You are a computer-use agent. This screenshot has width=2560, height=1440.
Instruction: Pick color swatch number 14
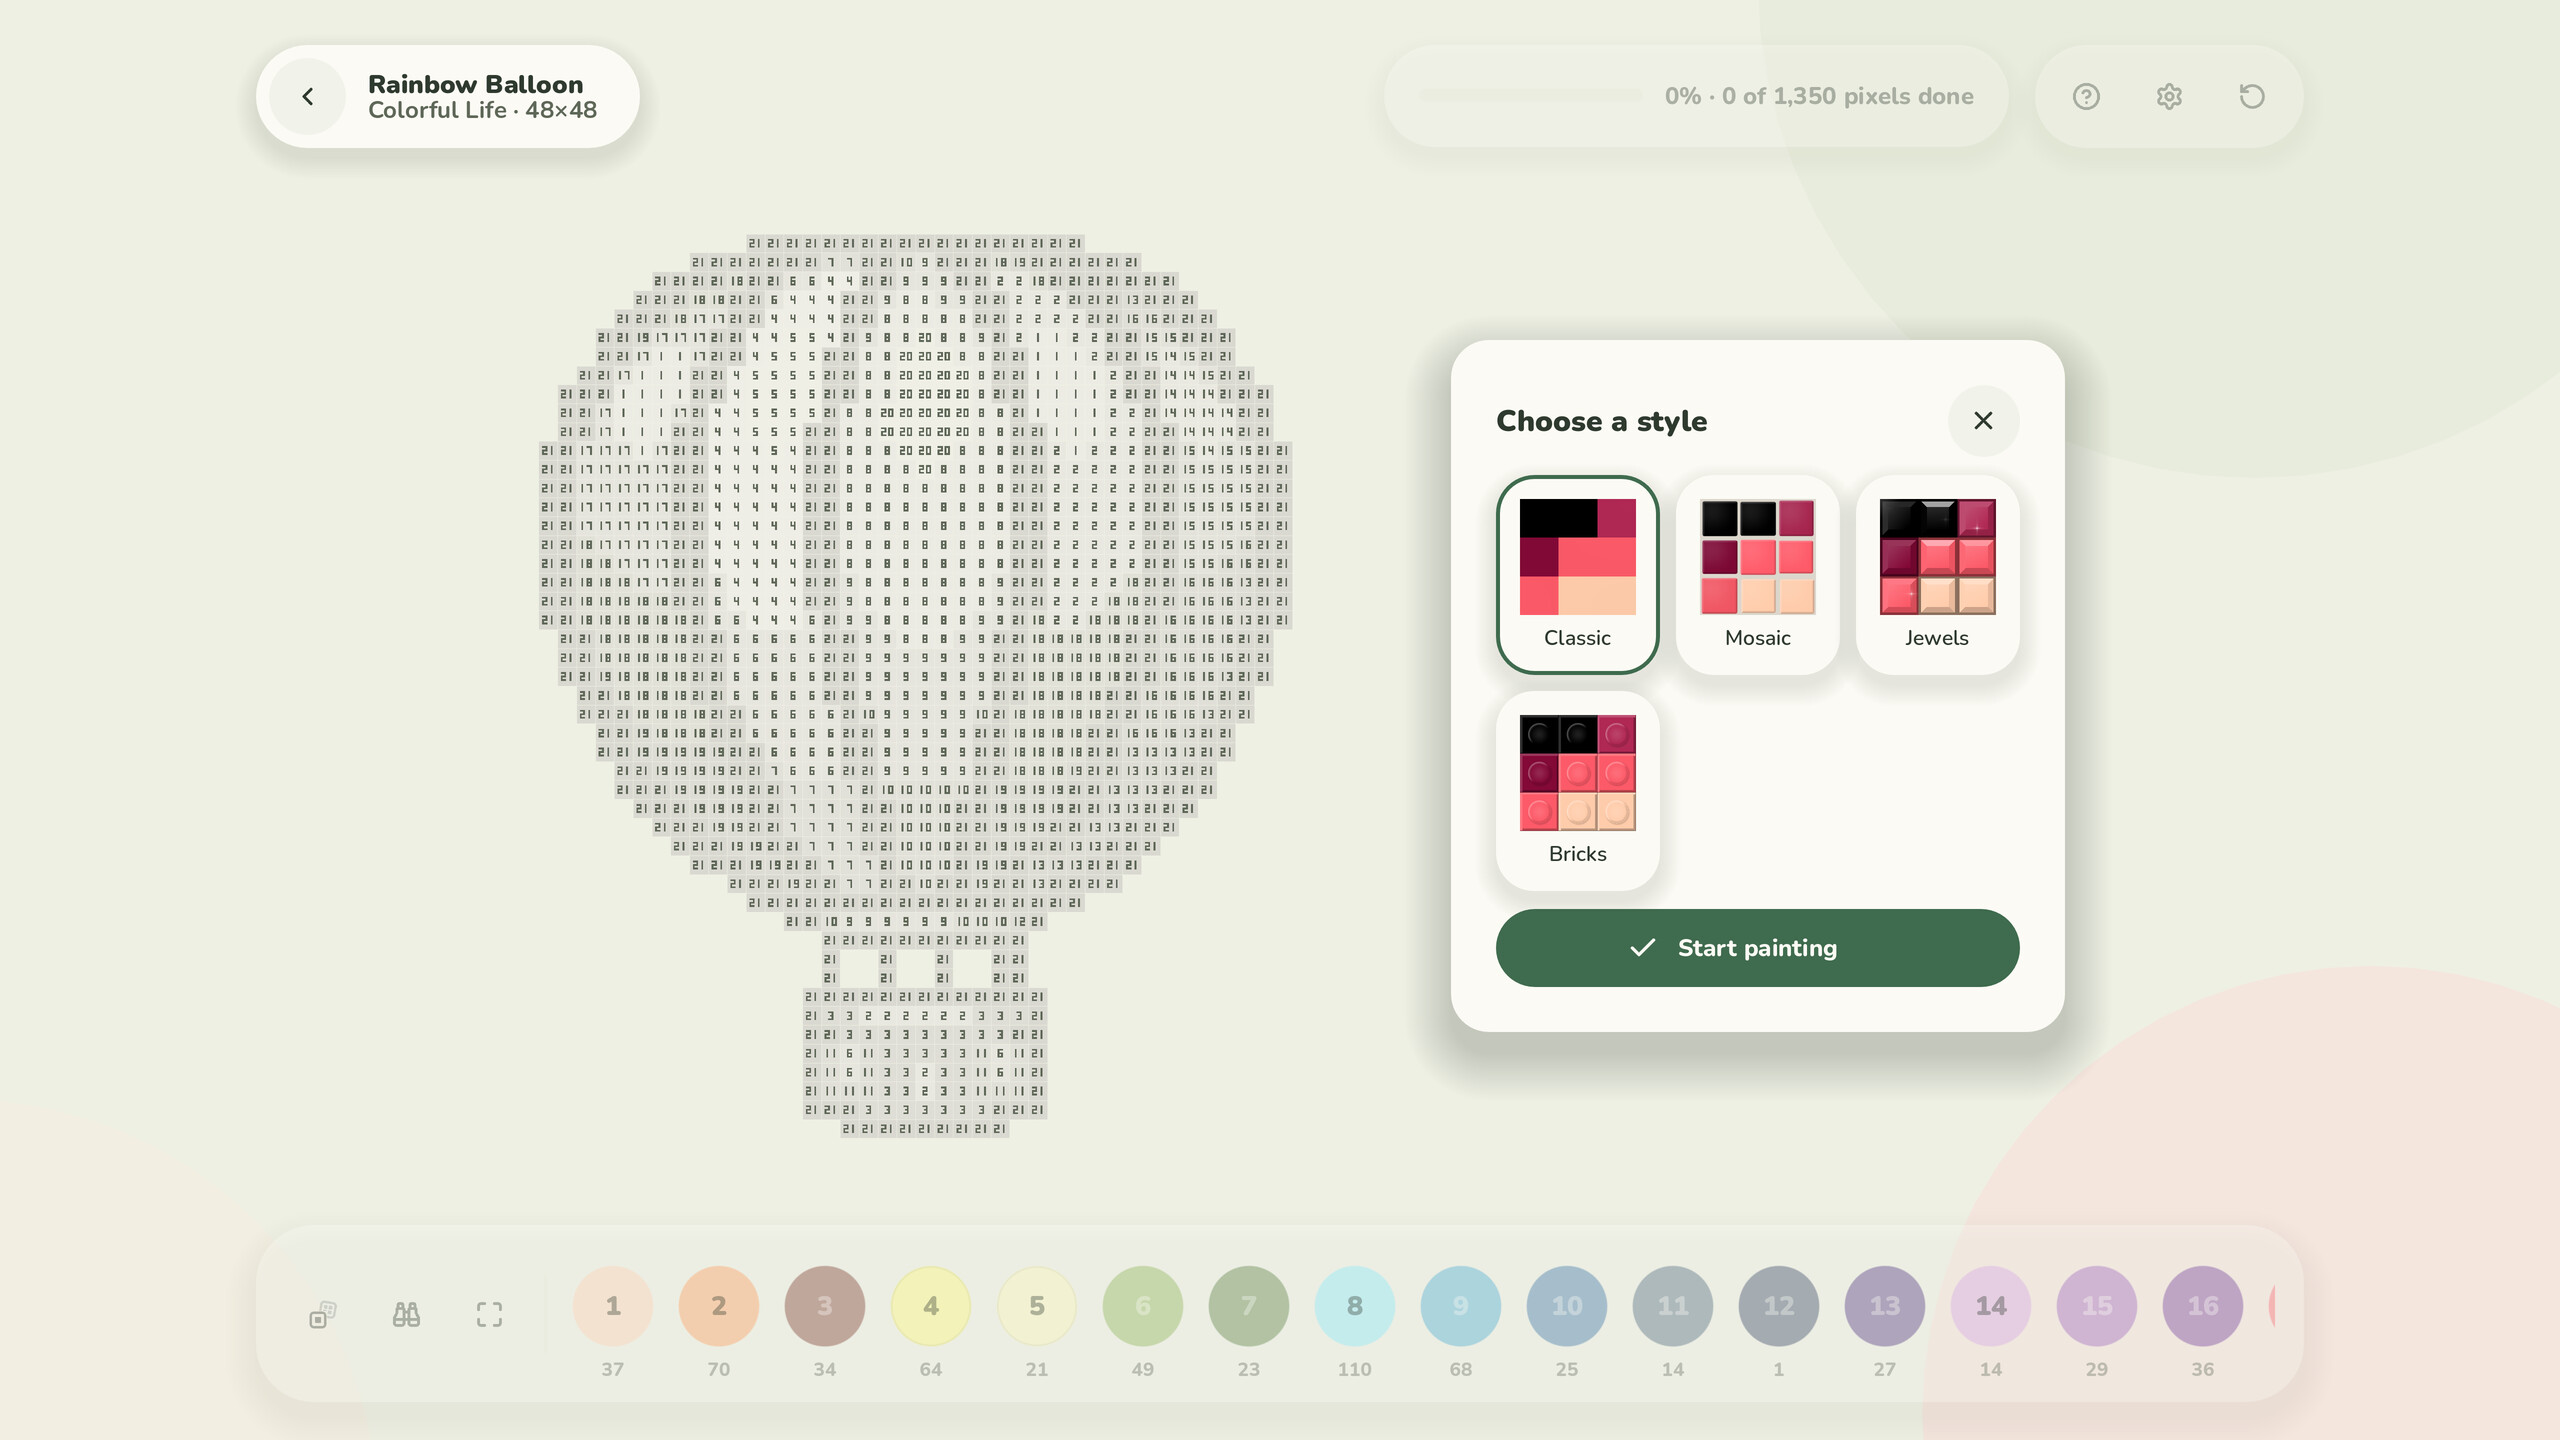(x=1991, y=1306)
